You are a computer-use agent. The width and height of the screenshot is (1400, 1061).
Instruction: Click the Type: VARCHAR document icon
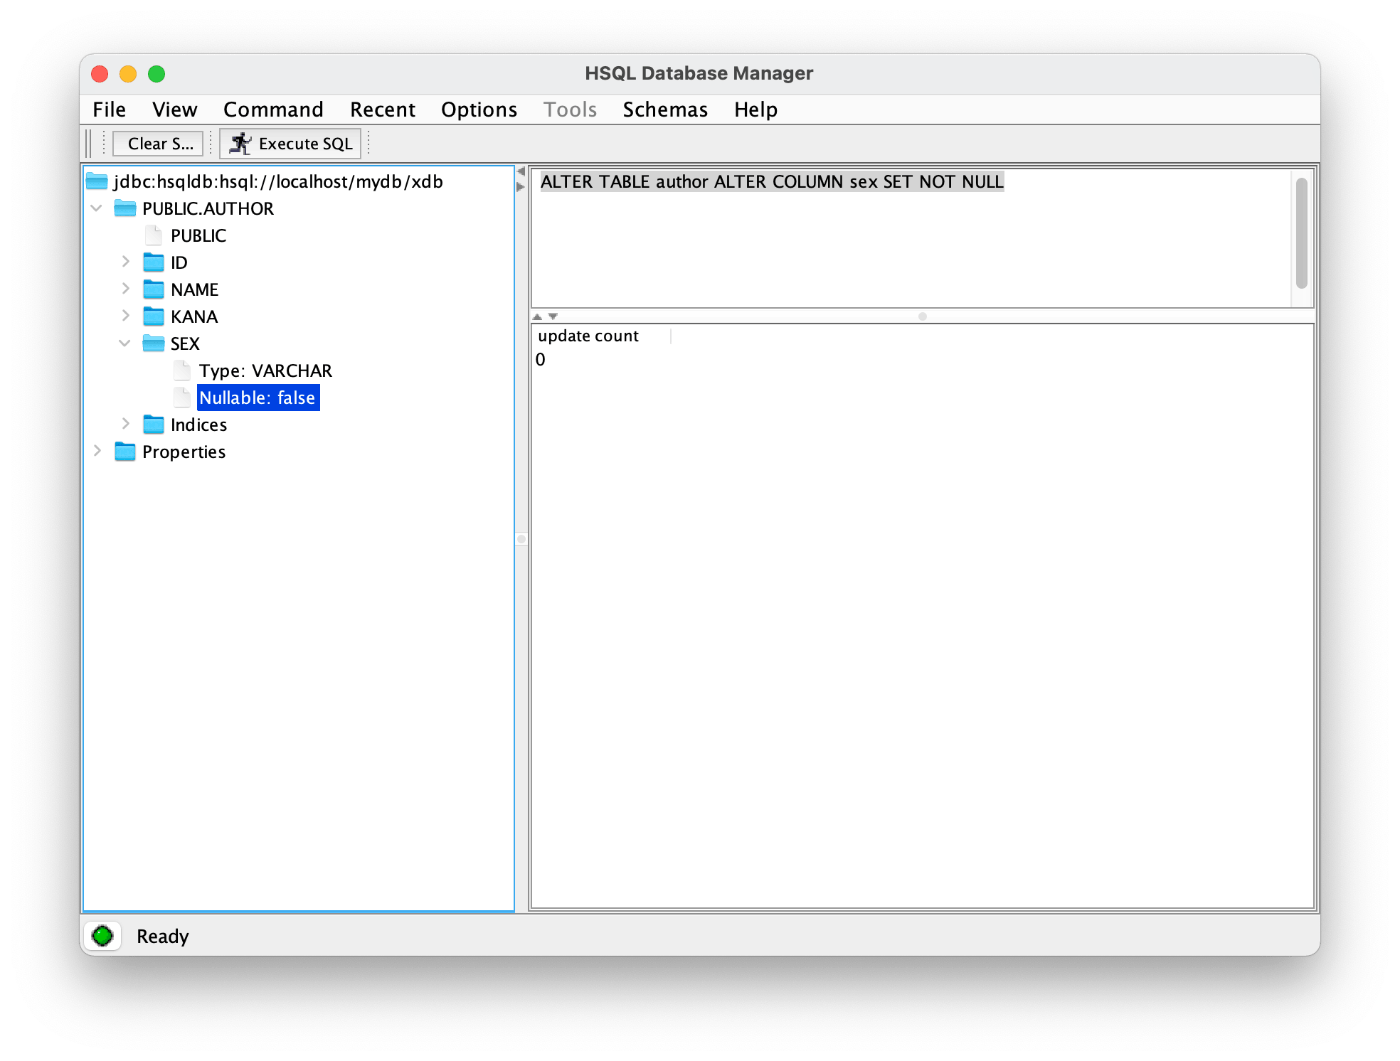tap(181, 370)
